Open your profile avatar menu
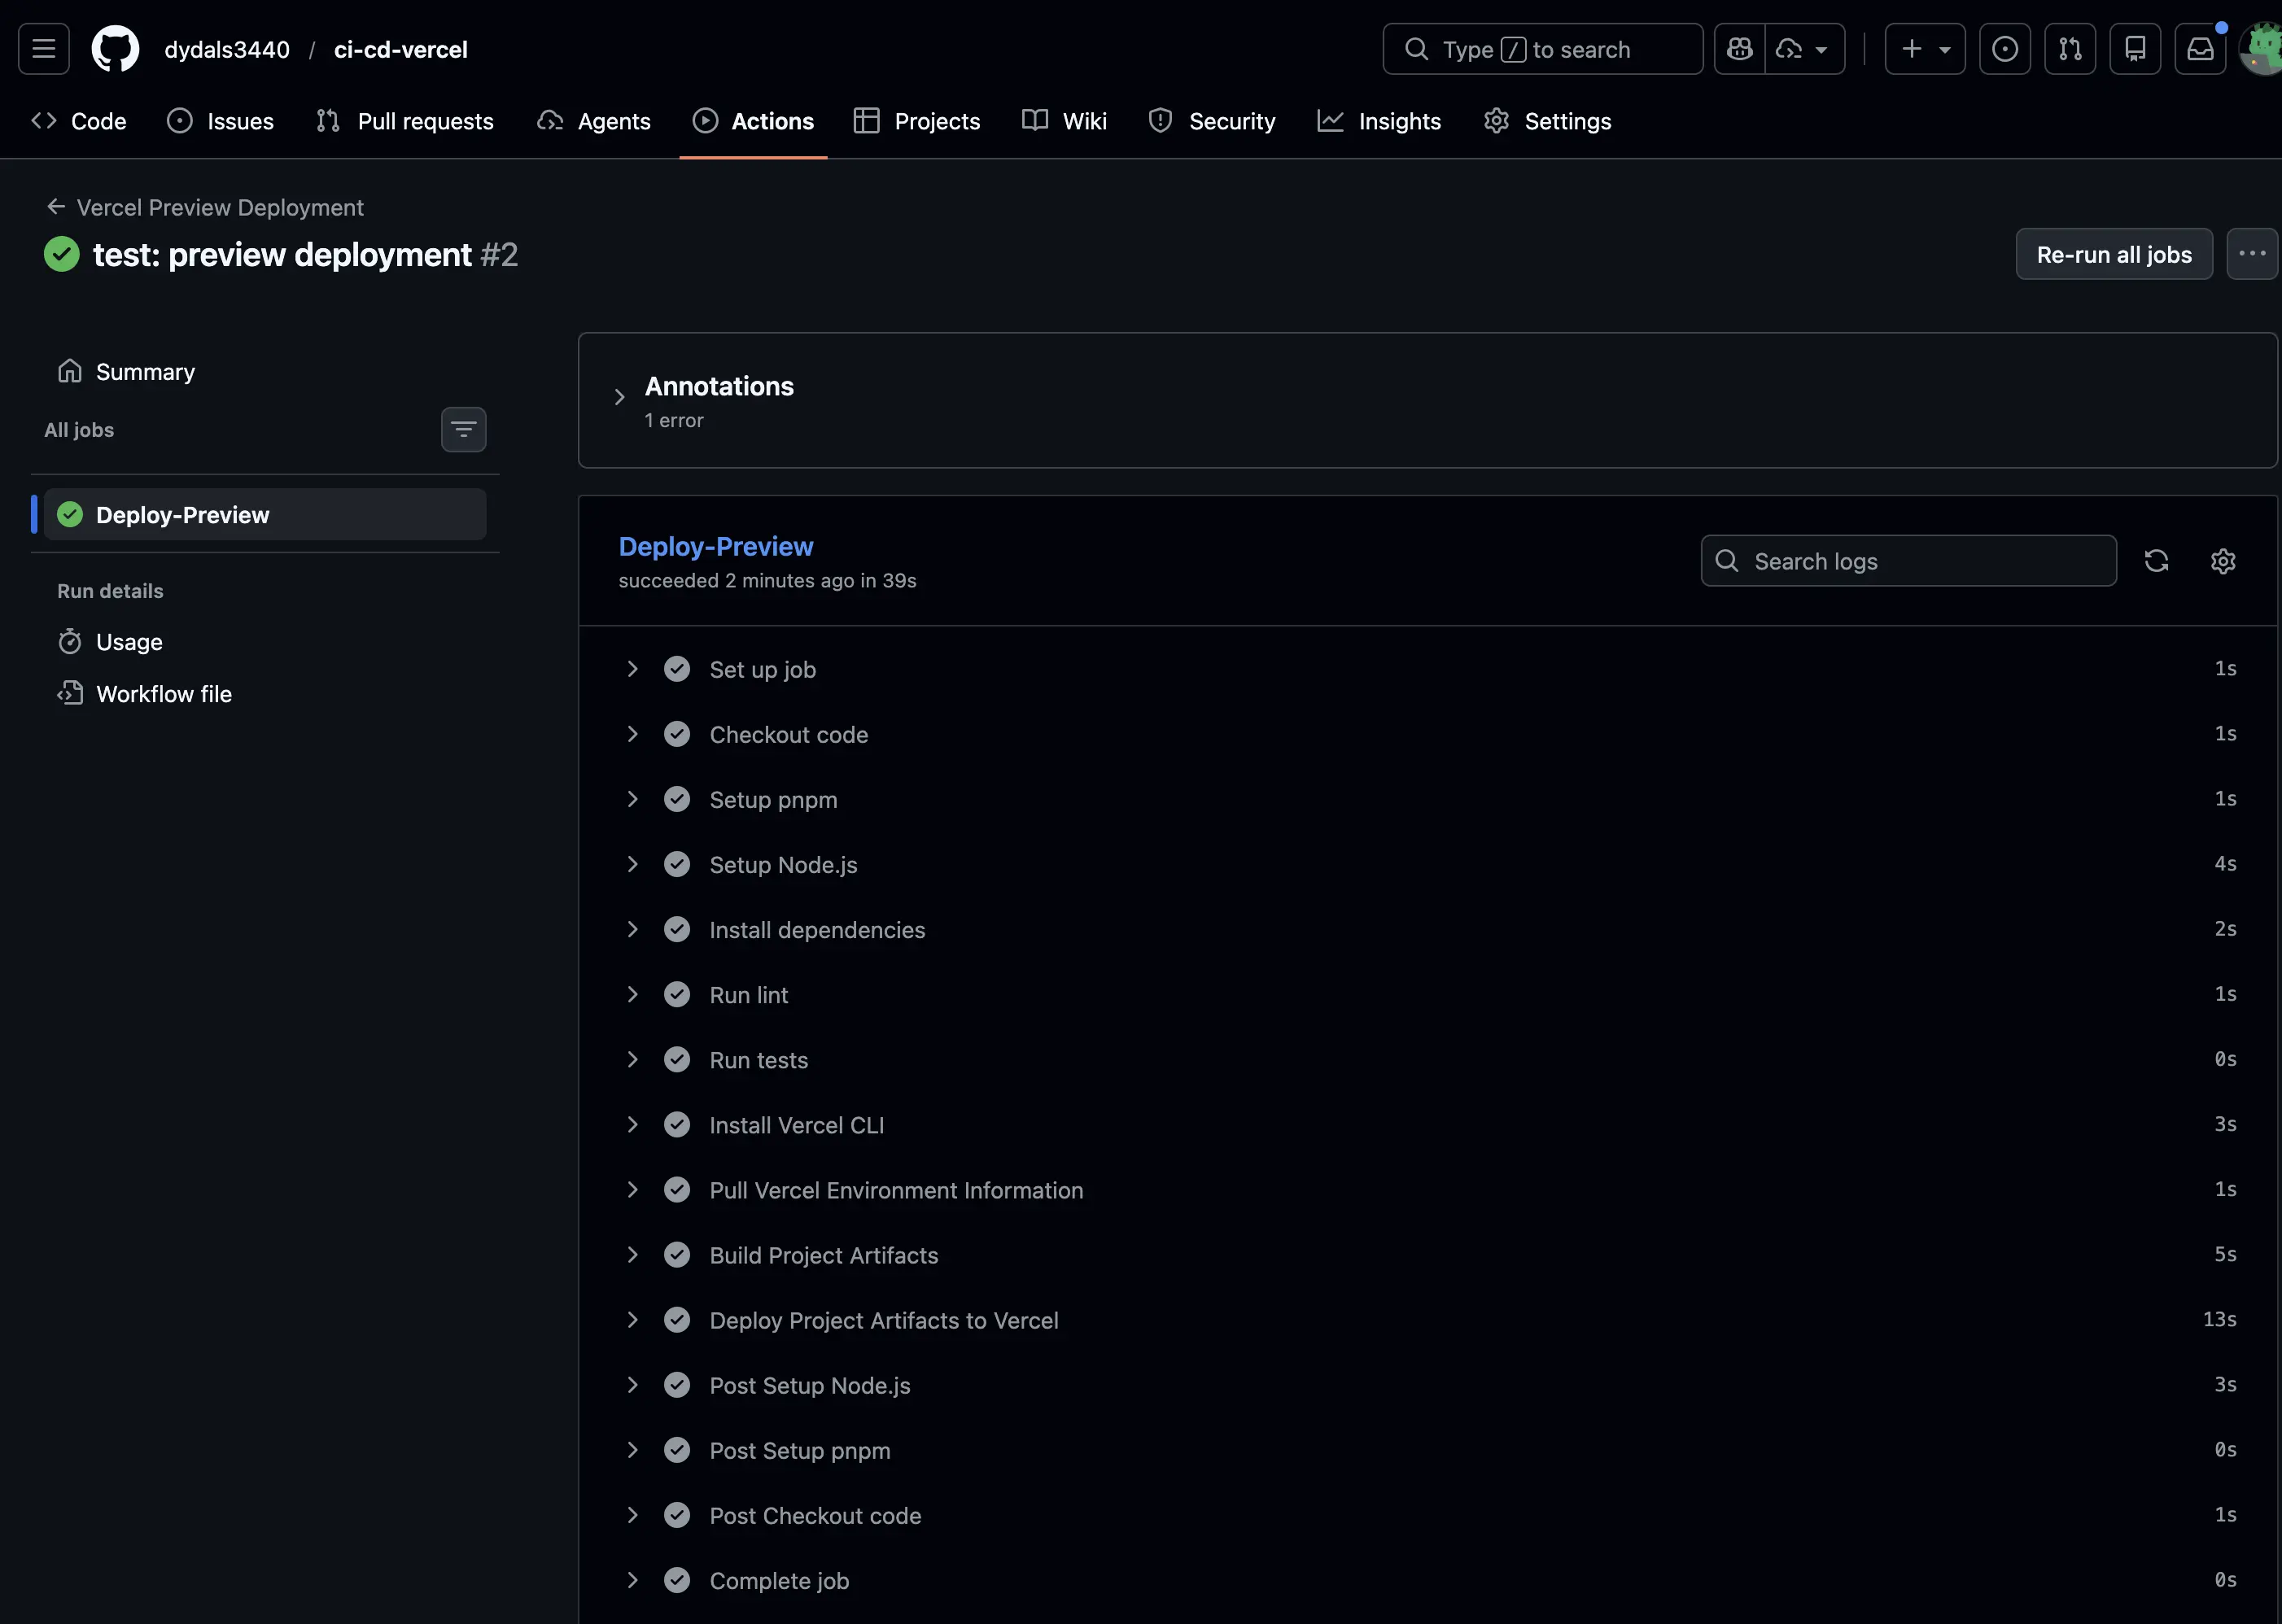2282x1624 pixels. coord(2261,46)
